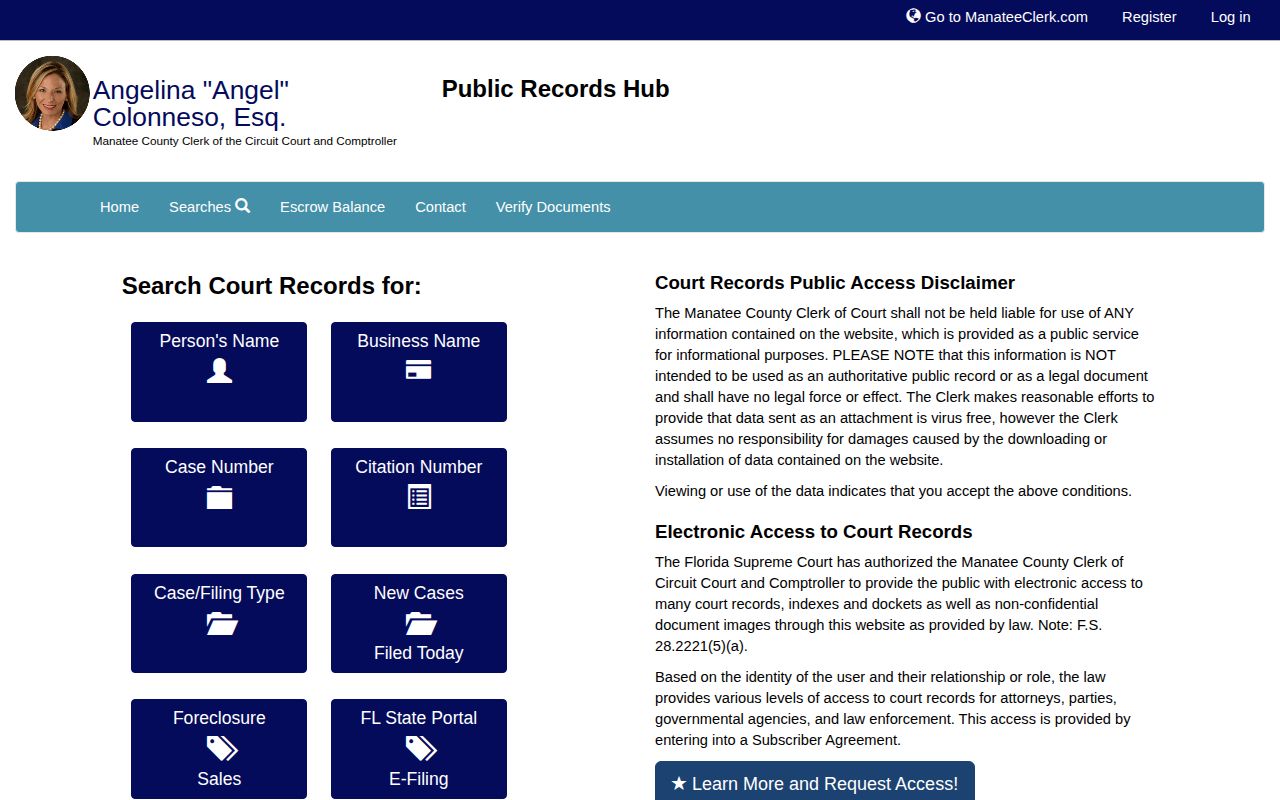The width and height of the screenshot is (1280, 800).
Task: Click the Register link
Action: (1149, 17)
